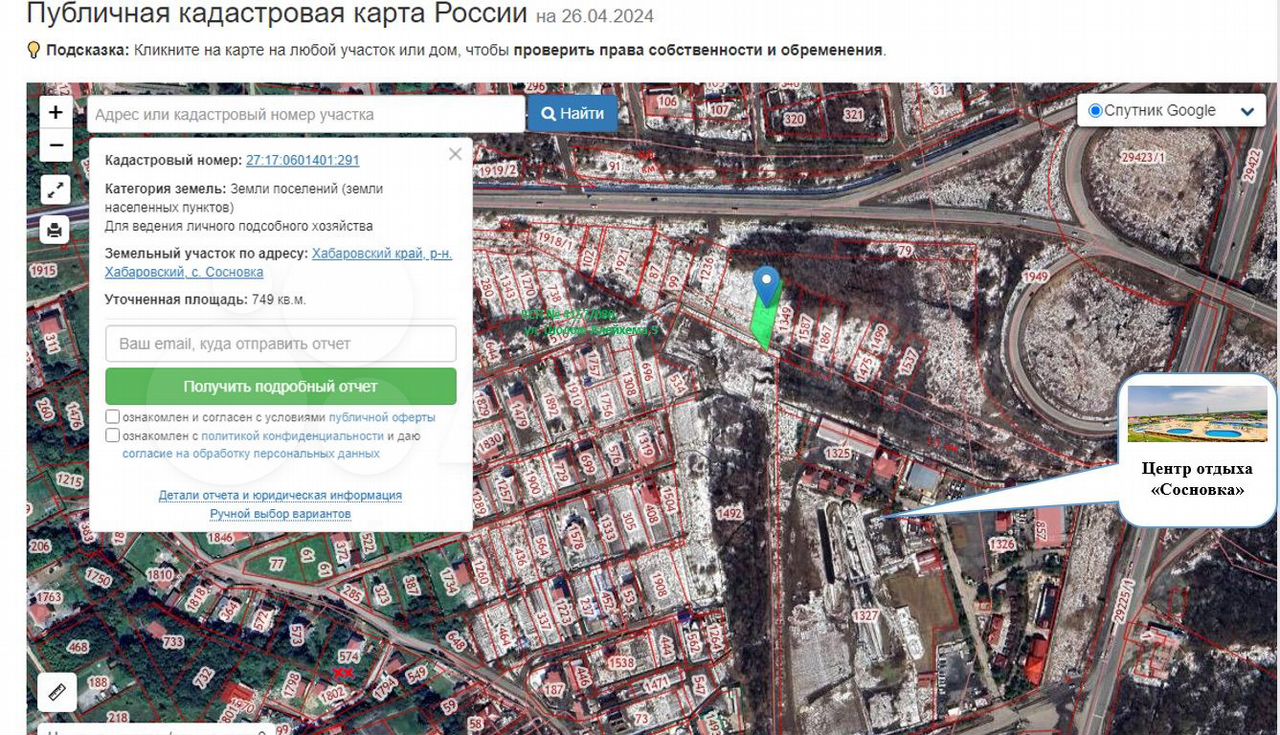
Task: Click the Найти search button
Action: (573, 114)
